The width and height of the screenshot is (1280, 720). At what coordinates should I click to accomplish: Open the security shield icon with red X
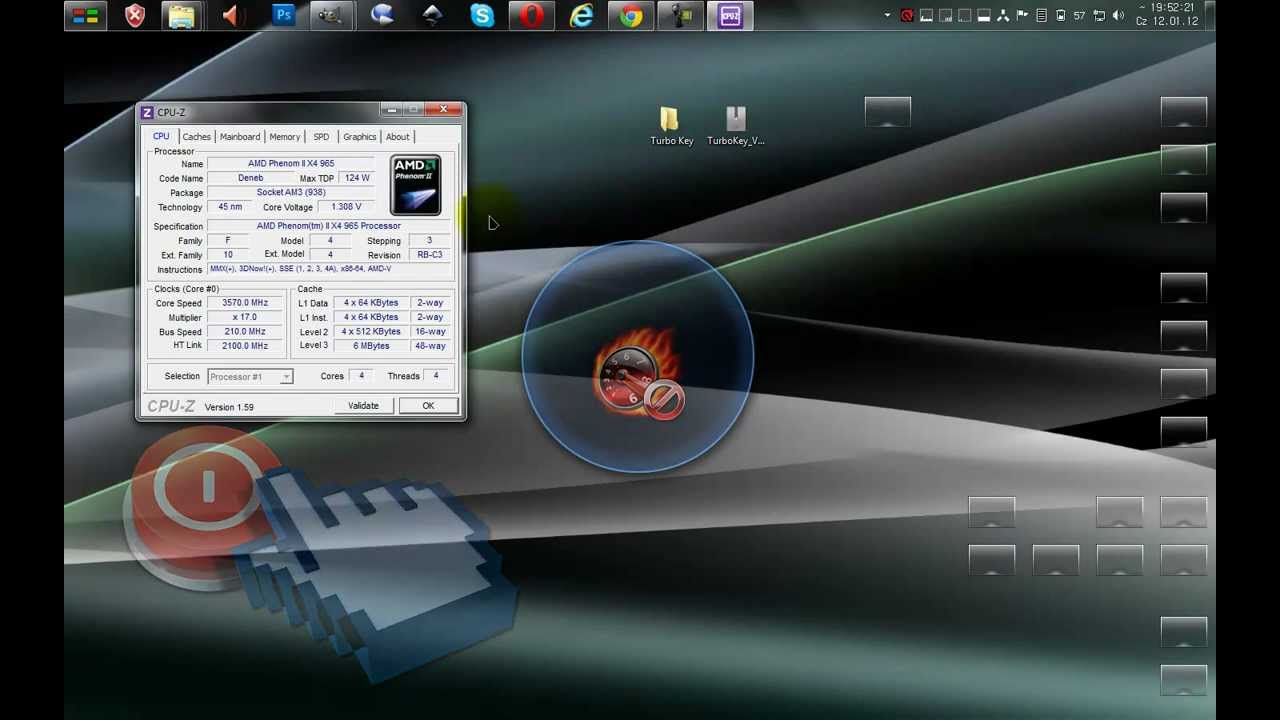[135, 15]
